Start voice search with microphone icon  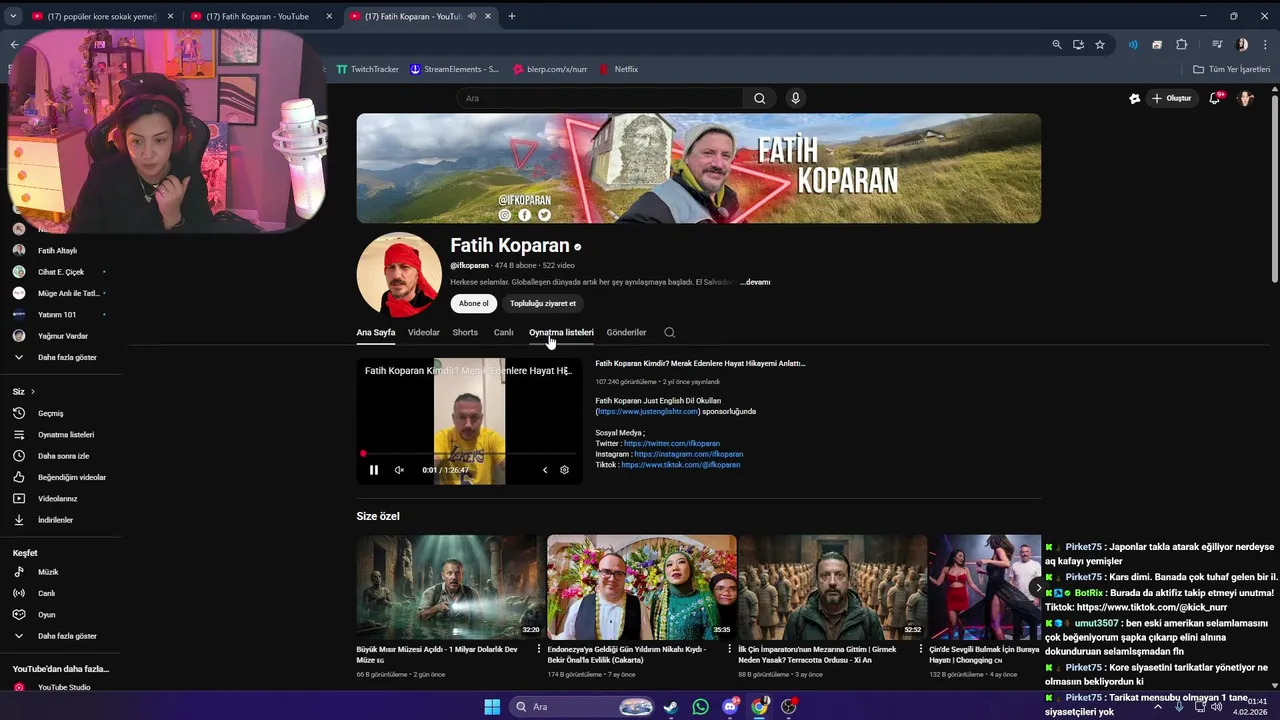[795, 98]
